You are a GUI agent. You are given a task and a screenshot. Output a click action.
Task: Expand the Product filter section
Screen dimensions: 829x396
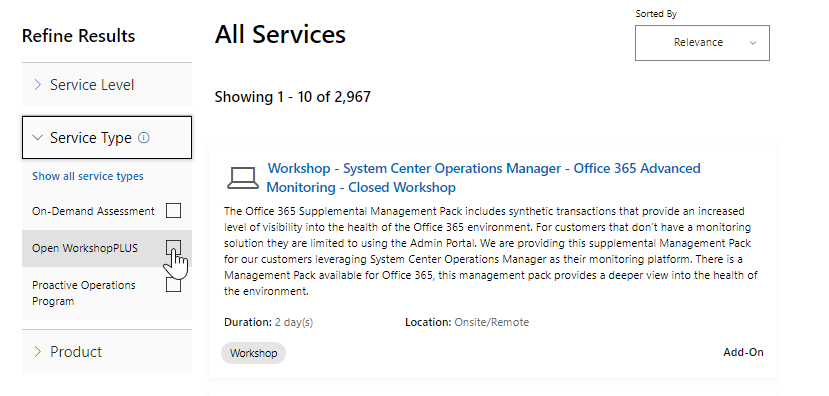coord(107,352)
